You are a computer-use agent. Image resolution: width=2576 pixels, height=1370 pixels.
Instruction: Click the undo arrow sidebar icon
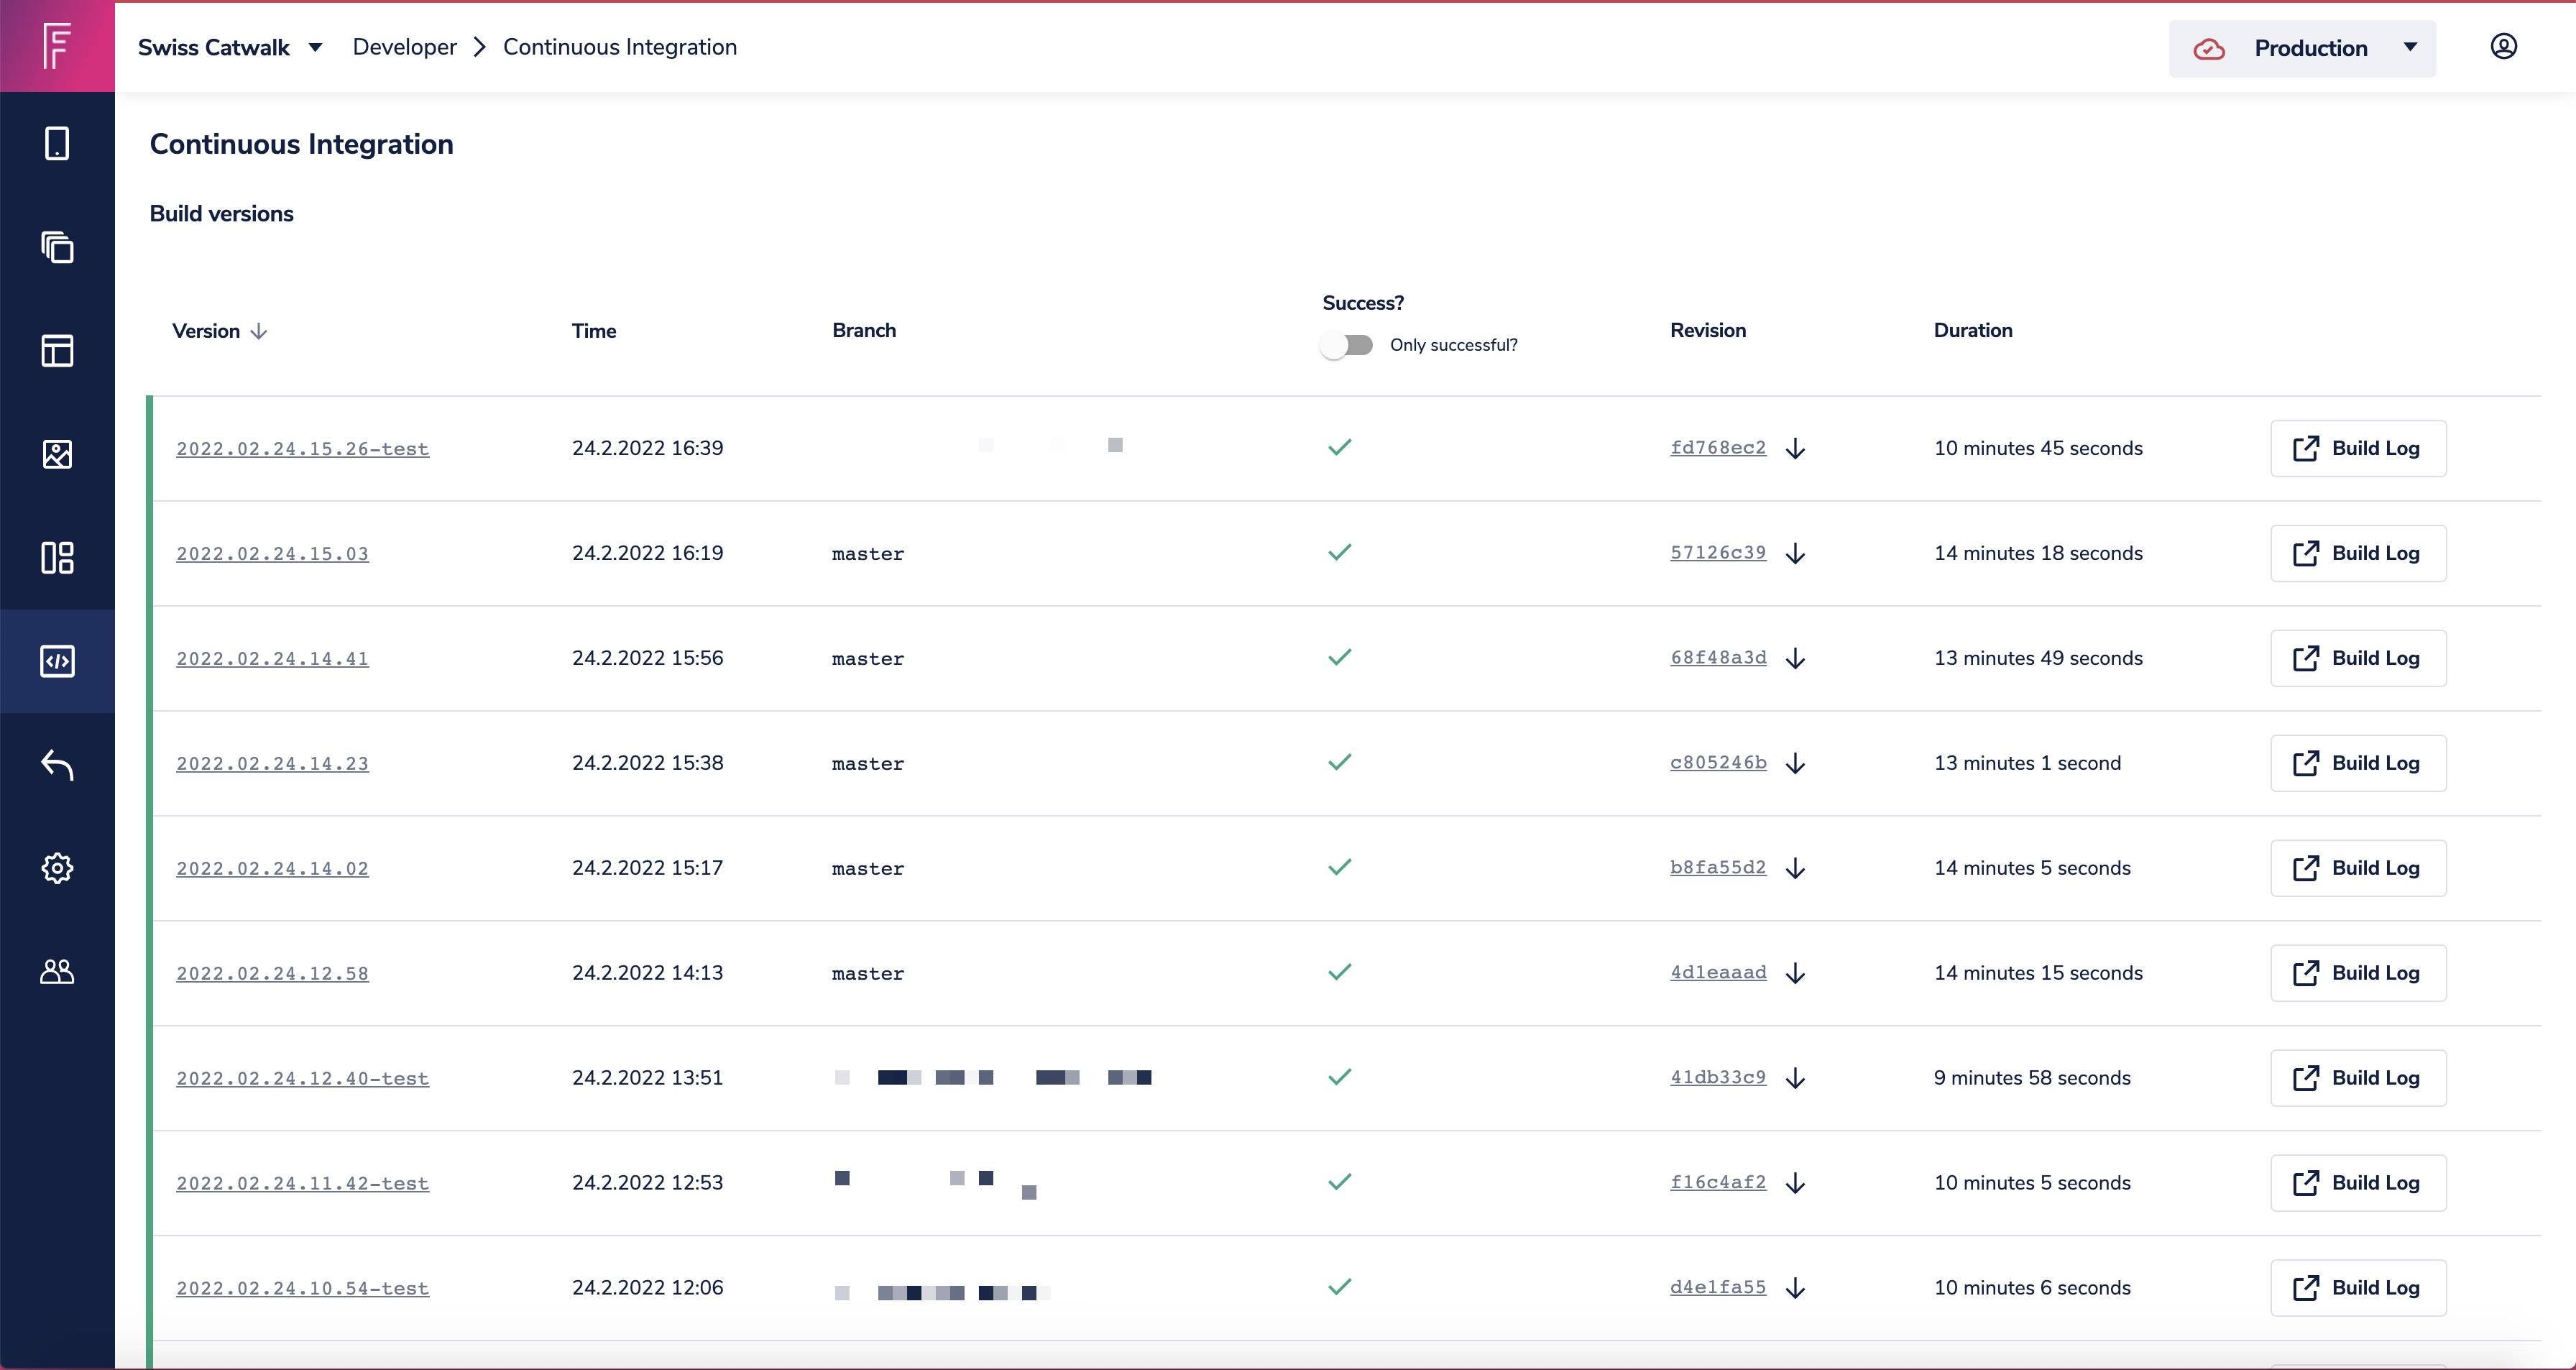click(x=57, y=765)
